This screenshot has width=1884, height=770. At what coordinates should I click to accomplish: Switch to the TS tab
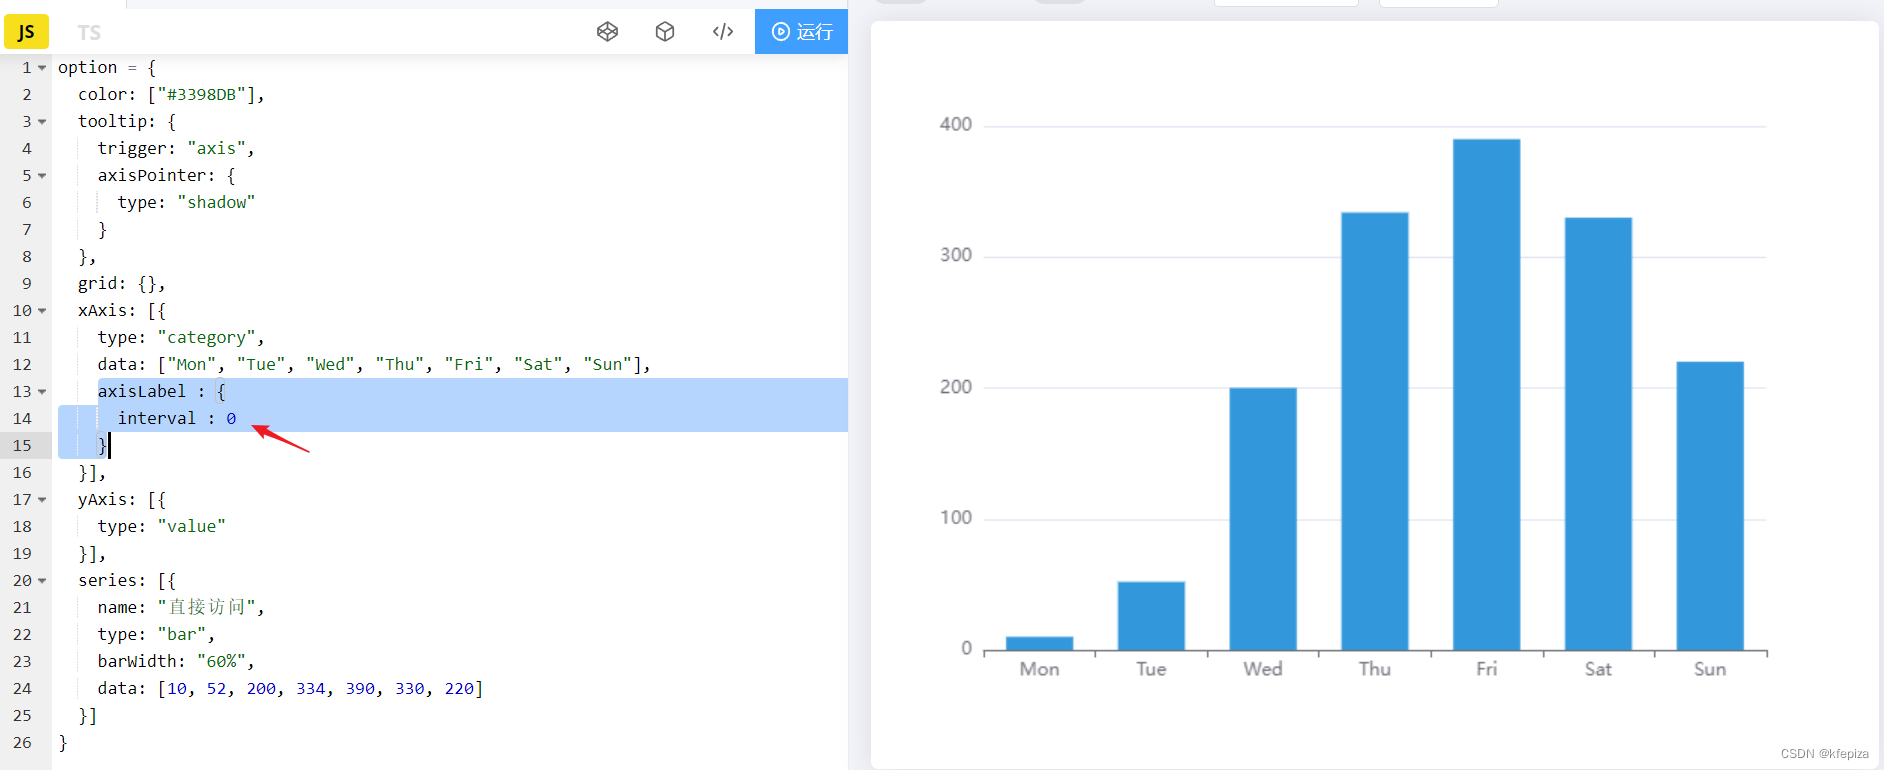pyautogui.click(x=89, y=33)
